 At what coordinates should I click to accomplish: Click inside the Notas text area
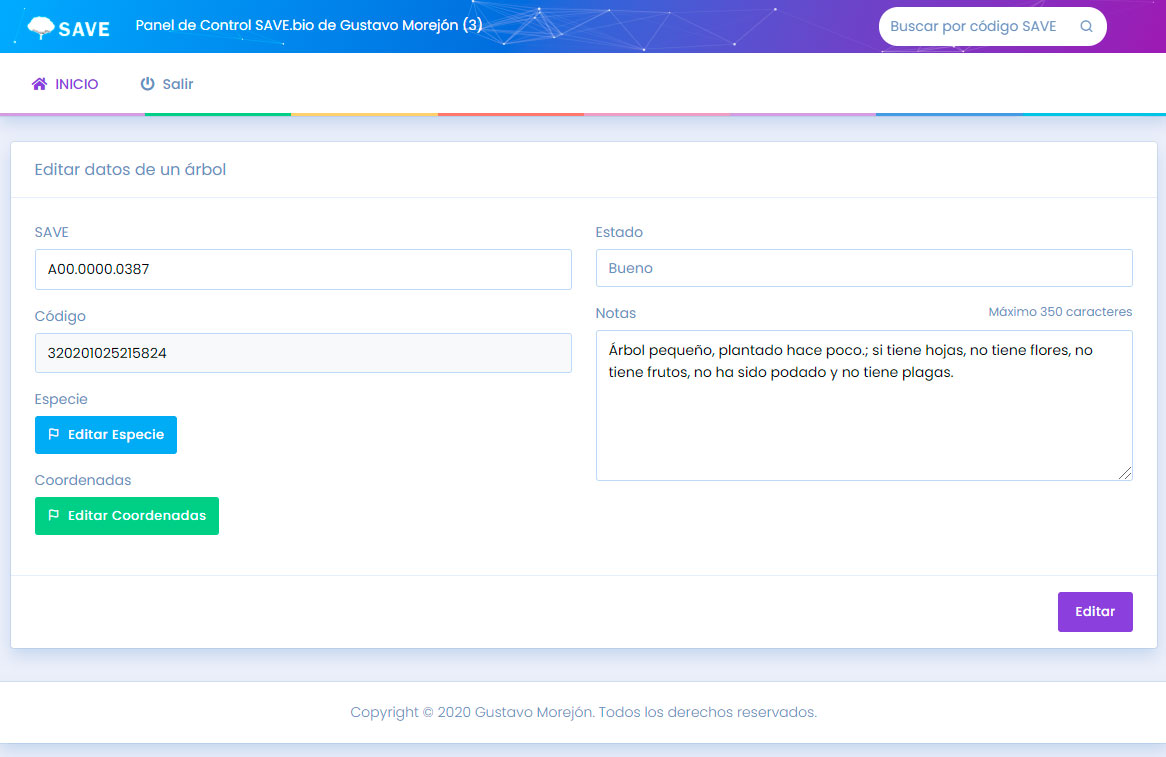pos(863,406)
